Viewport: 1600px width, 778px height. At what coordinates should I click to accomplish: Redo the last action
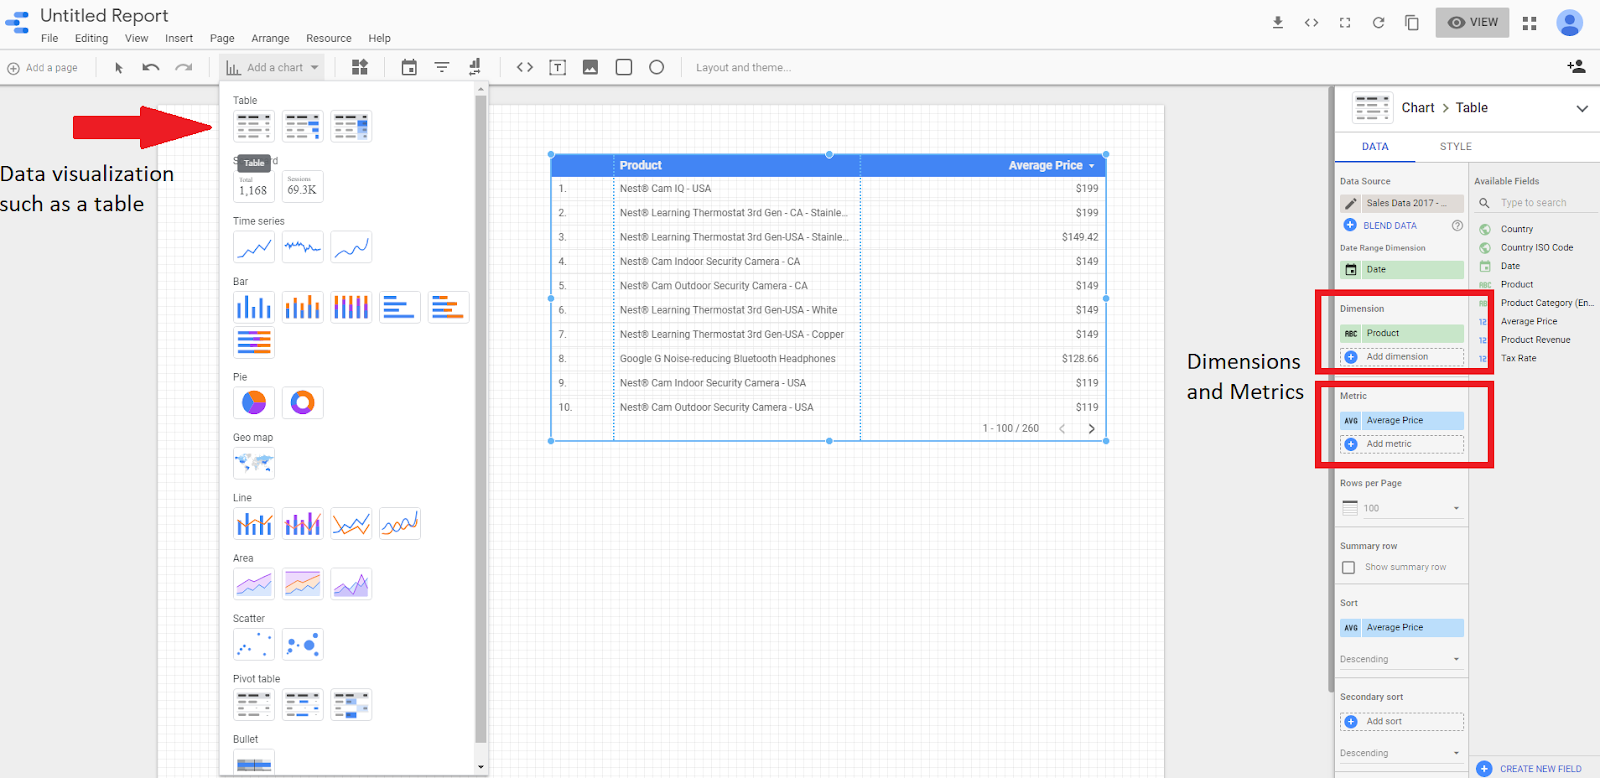coord(184,68)
